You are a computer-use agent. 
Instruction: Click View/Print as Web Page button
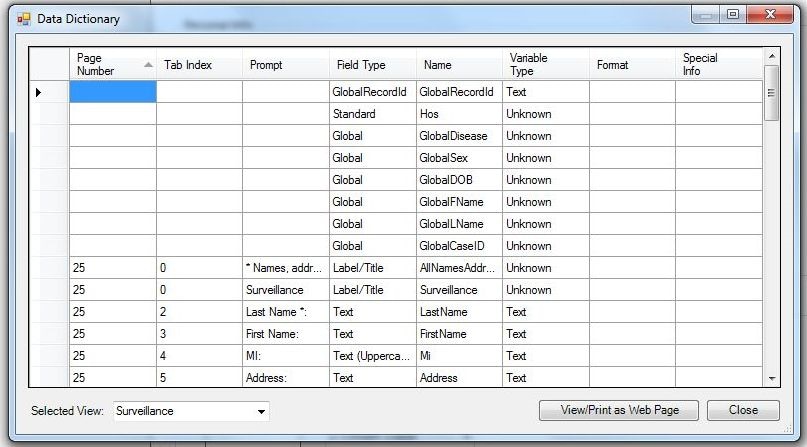(618, 410)
